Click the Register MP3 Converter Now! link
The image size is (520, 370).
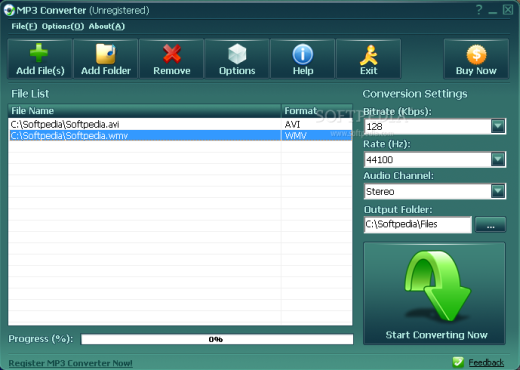point(70,363)
